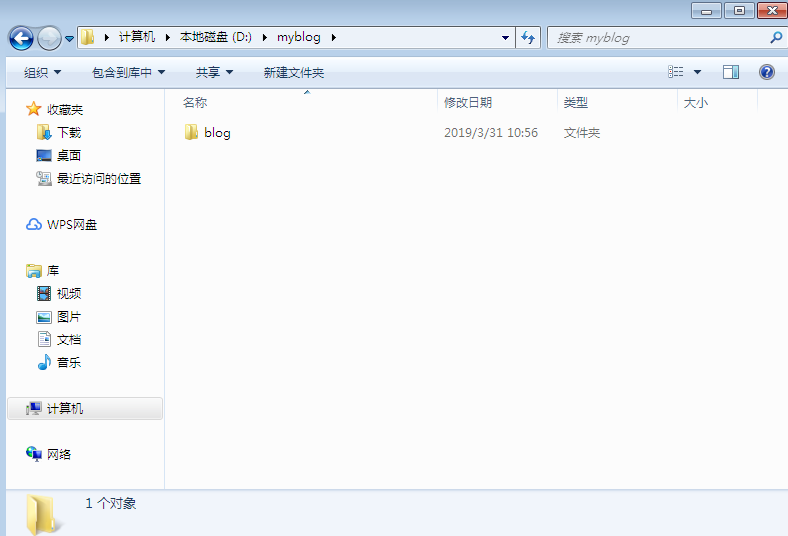Create a folder with 新建文件夹
Image resolution: width=788 pixels, height=536 pixels.
click(x=293, y=72)
